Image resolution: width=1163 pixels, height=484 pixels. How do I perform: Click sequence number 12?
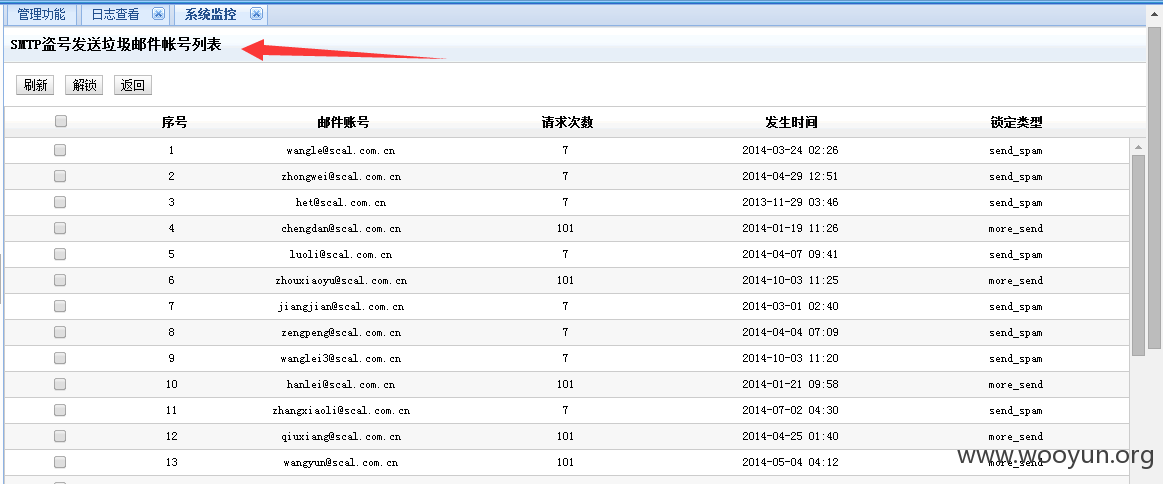171,436
